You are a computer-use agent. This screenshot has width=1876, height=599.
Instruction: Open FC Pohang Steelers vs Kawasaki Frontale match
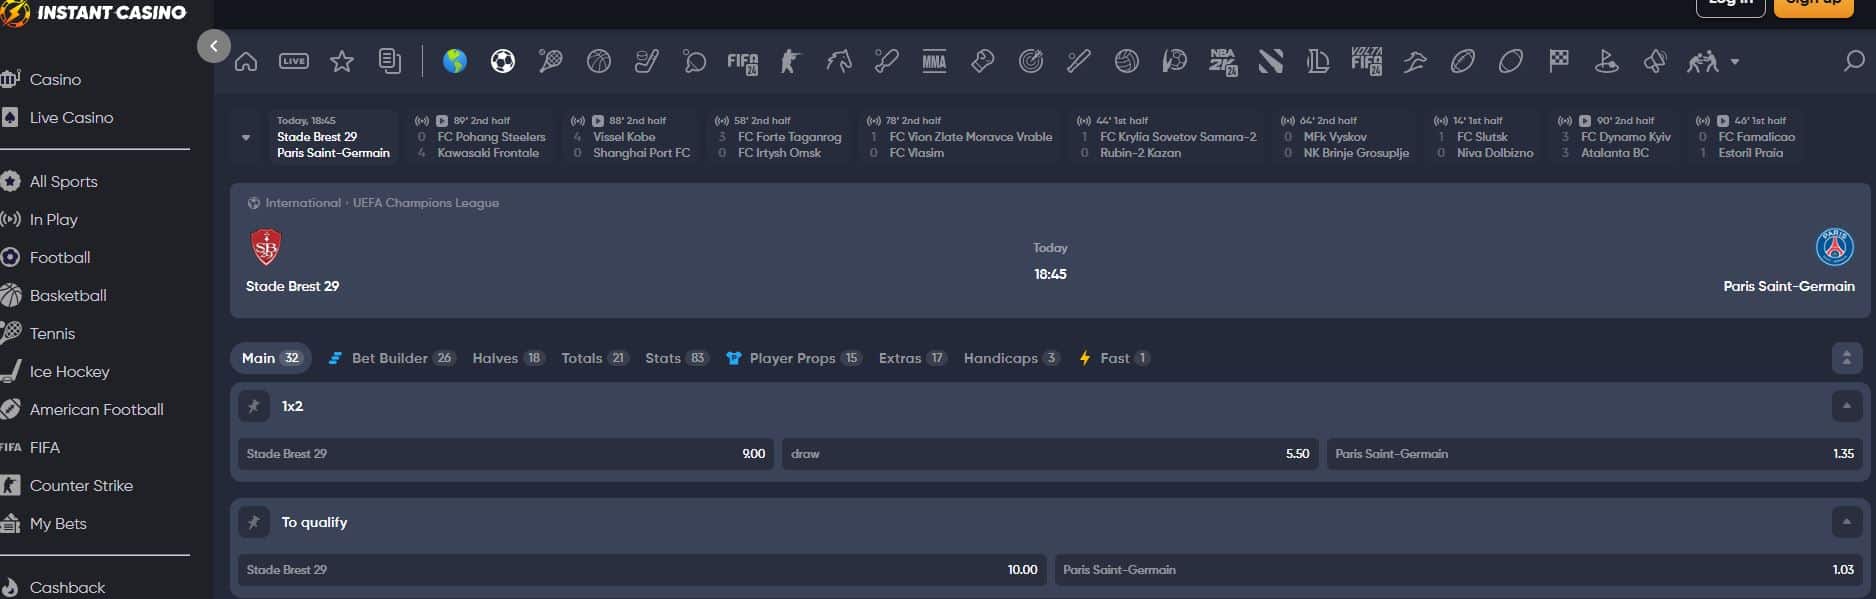479,137
